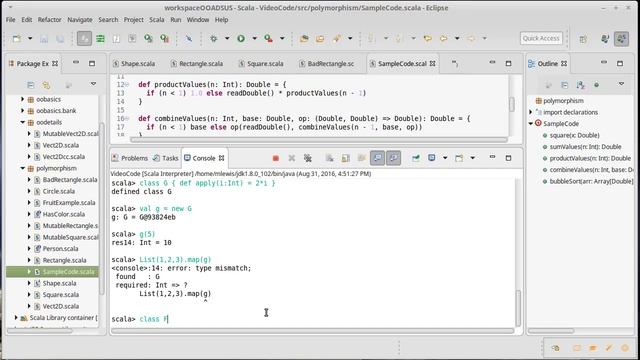Maximize the Outline view
The height and width of the screenshot is (360, 640).
620,63
